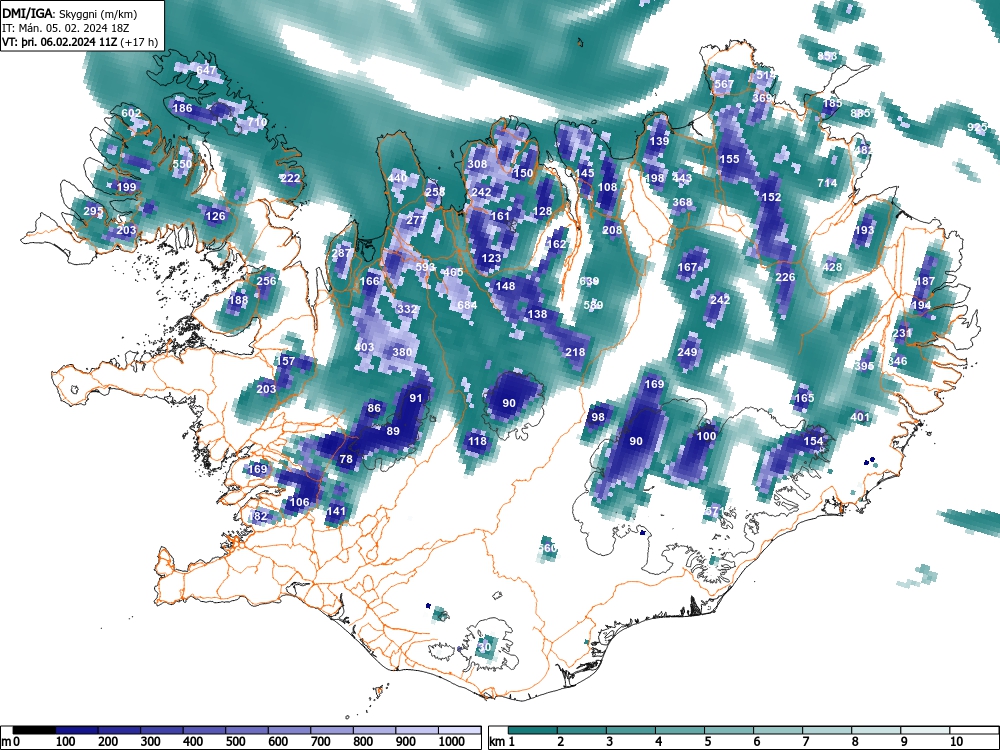Image resolution: width=1000 pixels, height=750 pixels.
Task: Click the visibility value 123
Action: [491, 258]
